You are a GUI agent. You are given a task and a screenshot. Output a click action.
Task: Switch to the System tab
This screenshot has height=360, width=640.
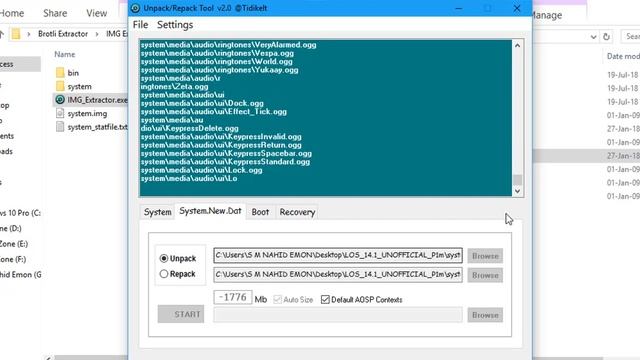[158, 212]
